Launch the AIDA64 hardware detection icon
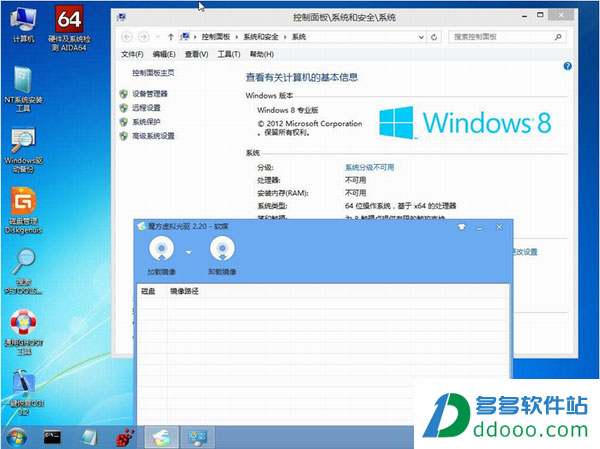This screenshot has height=449, width=600. (69, 28)
